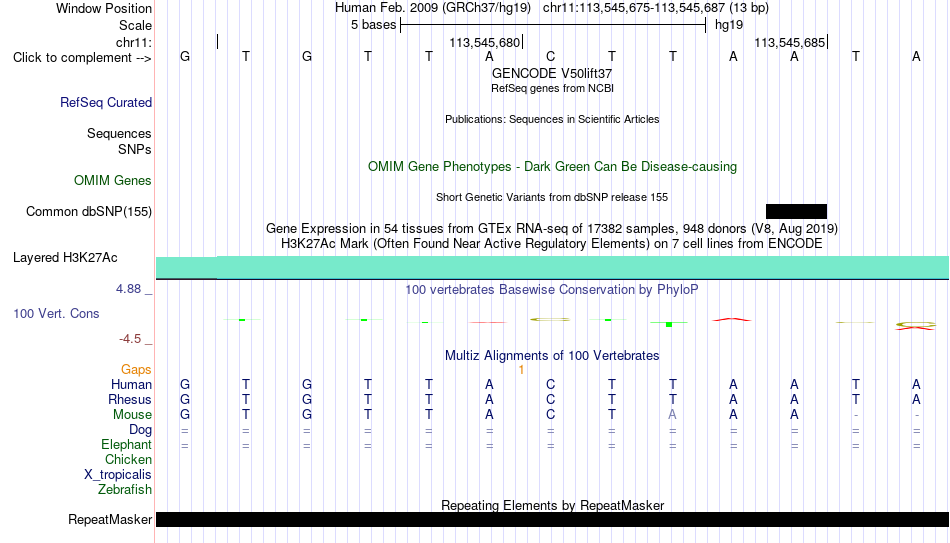Click base C in the Rhesus alignment row
The width and height of the screenshot is (950, 543).
tap(550, 400)
